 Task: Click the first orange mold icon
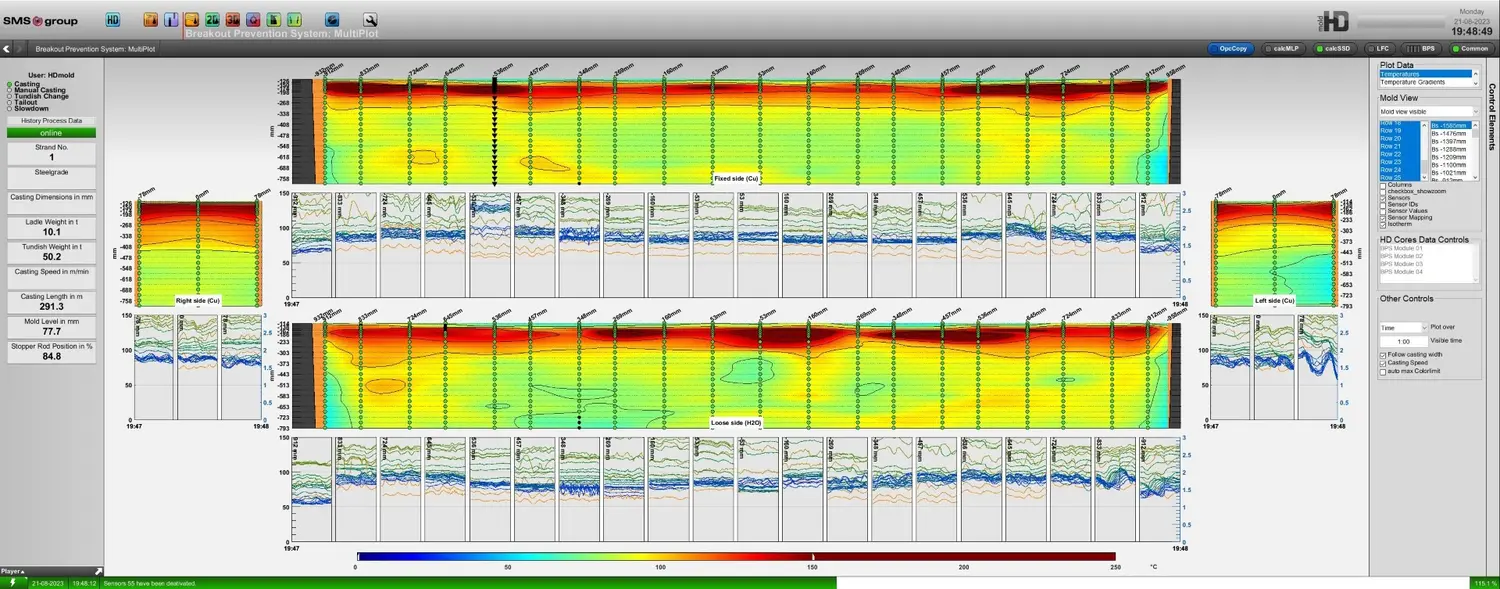(x=150, y=19)
